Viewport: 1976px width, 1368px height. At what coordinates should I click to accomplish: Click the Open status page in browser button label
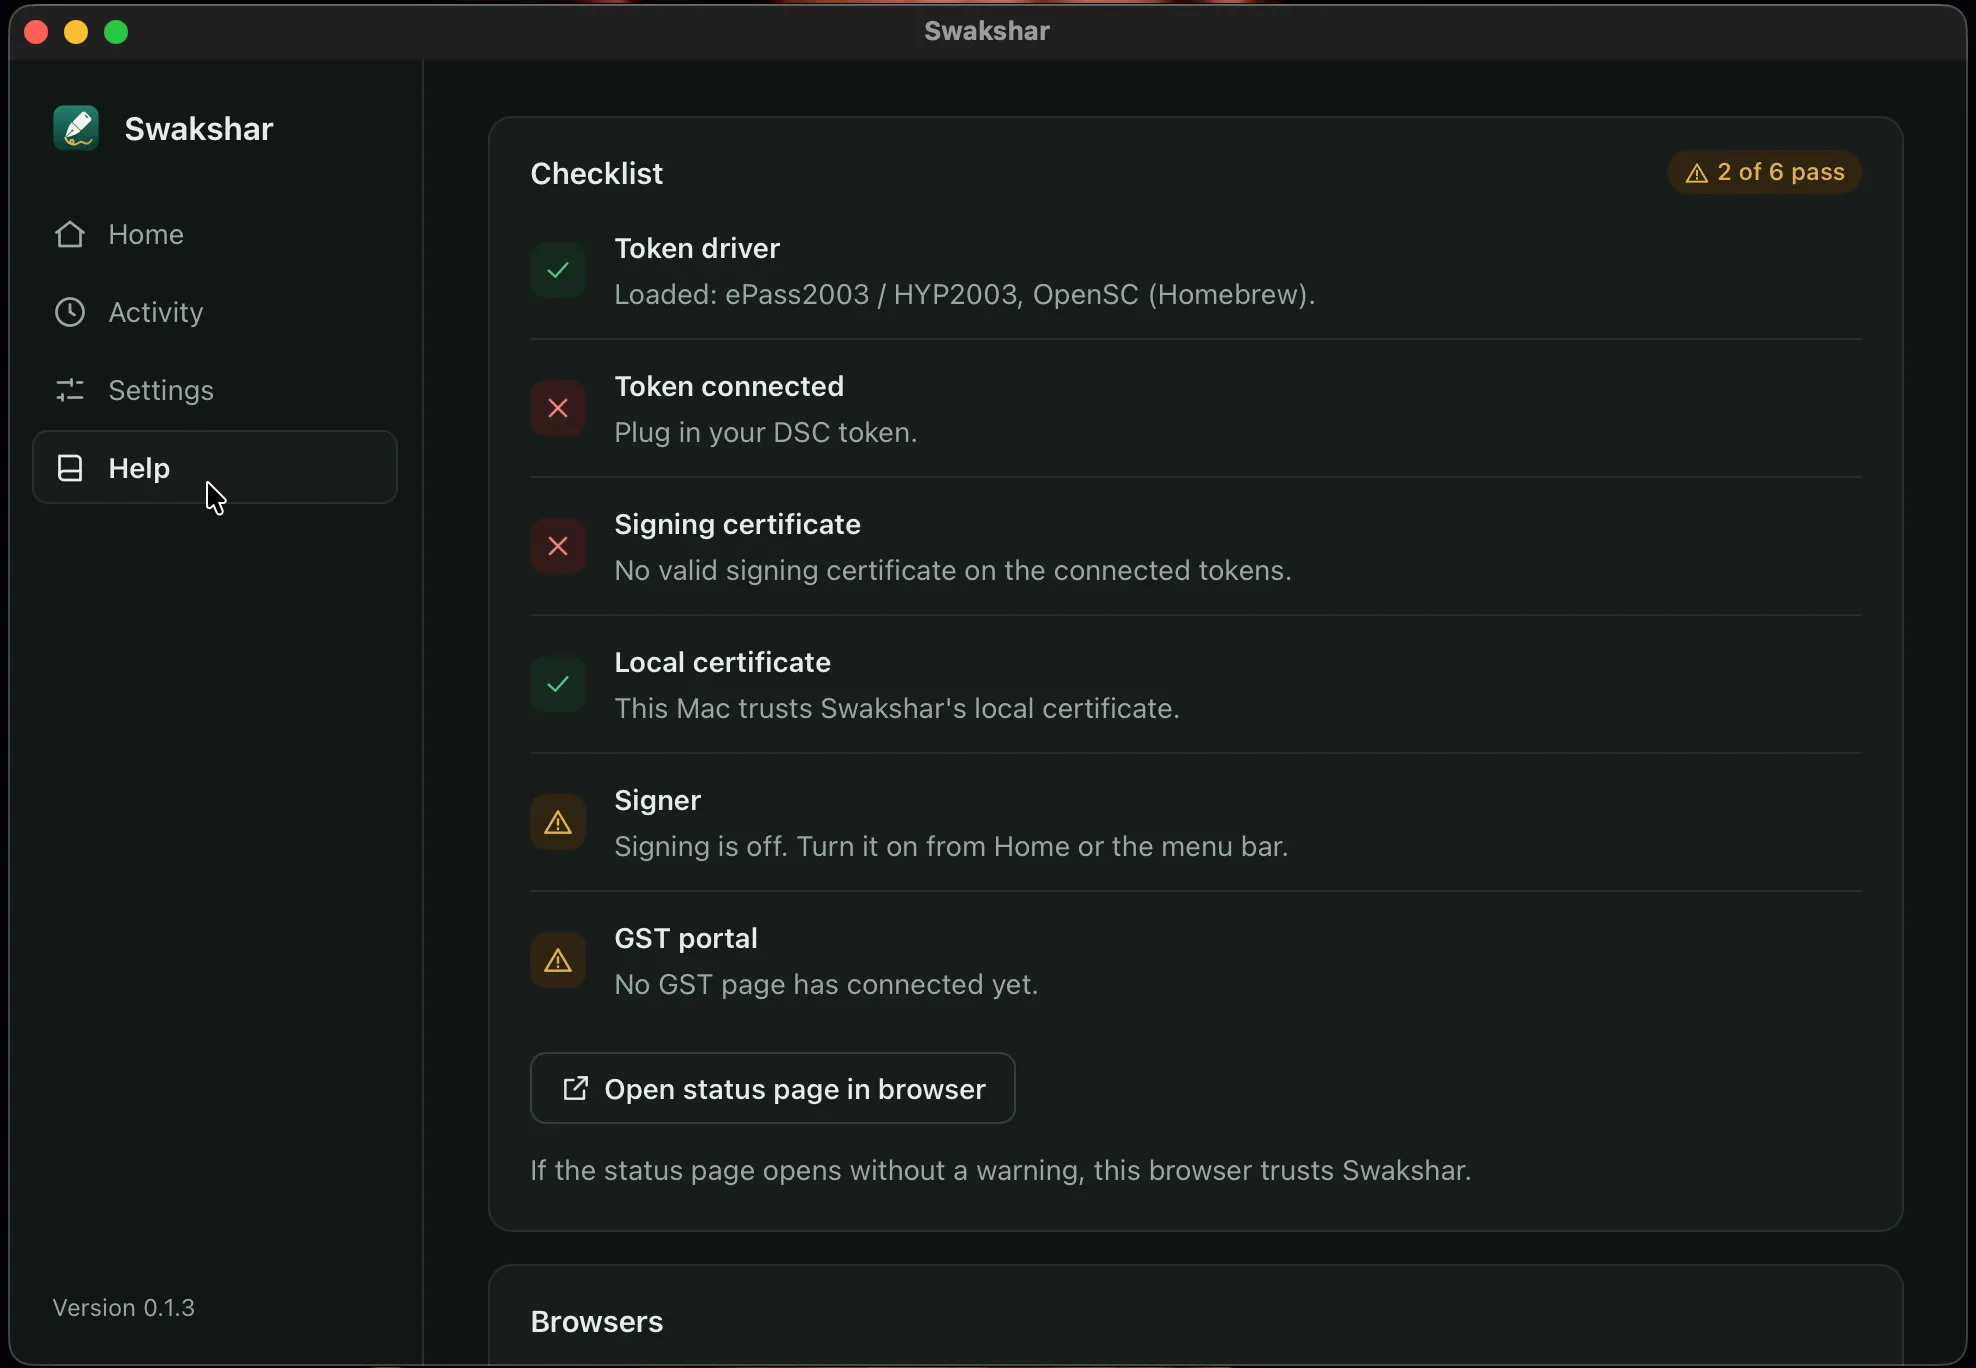(795, 1089)
